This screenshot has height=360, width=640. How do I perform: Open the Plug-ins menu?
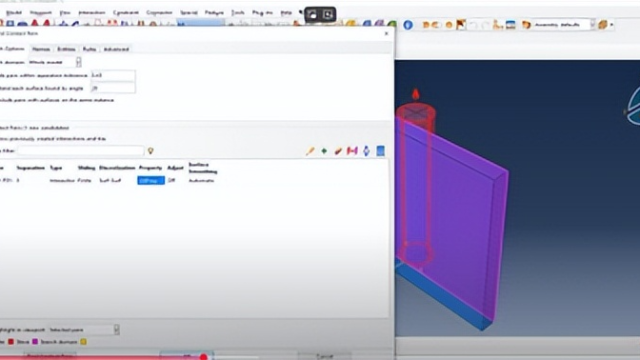(x=262, y=13)
